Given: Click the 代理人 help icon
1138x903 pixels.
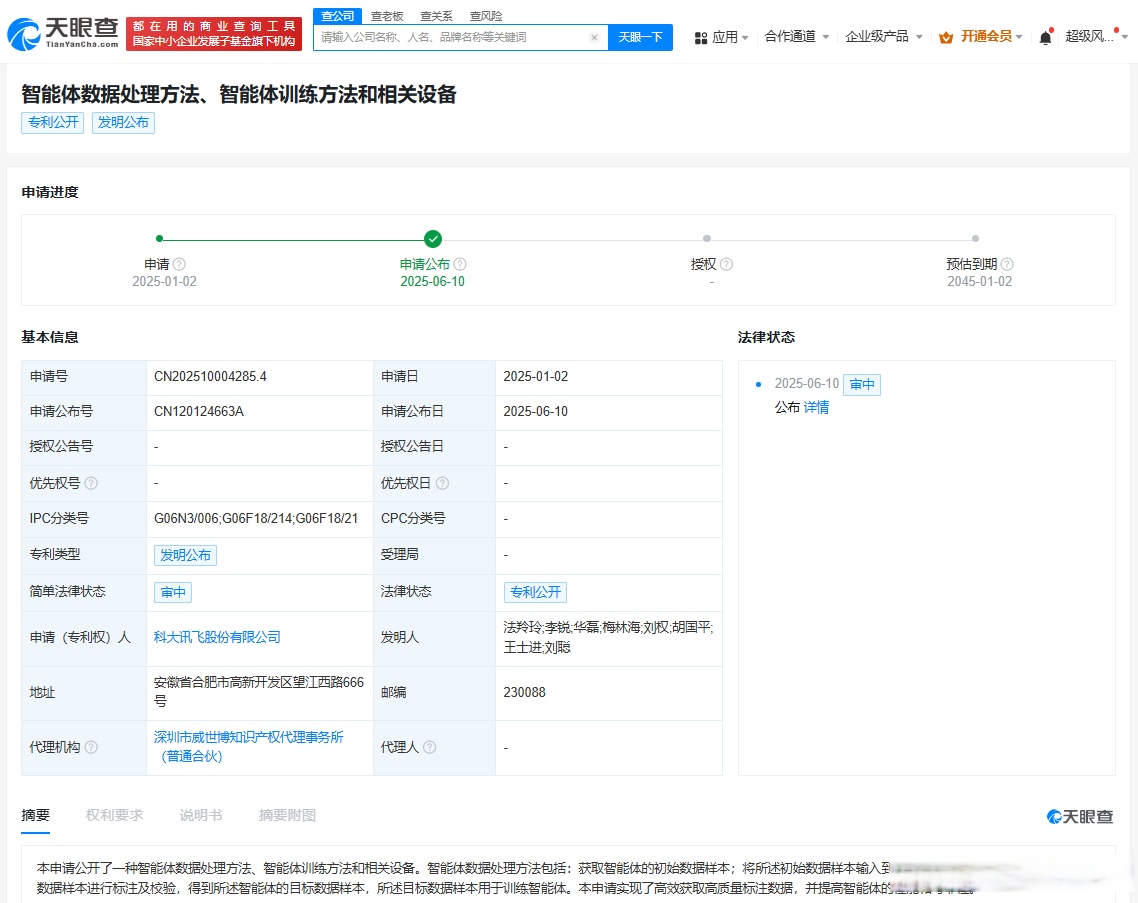Looking at the screenshot, I should point(430,747).
